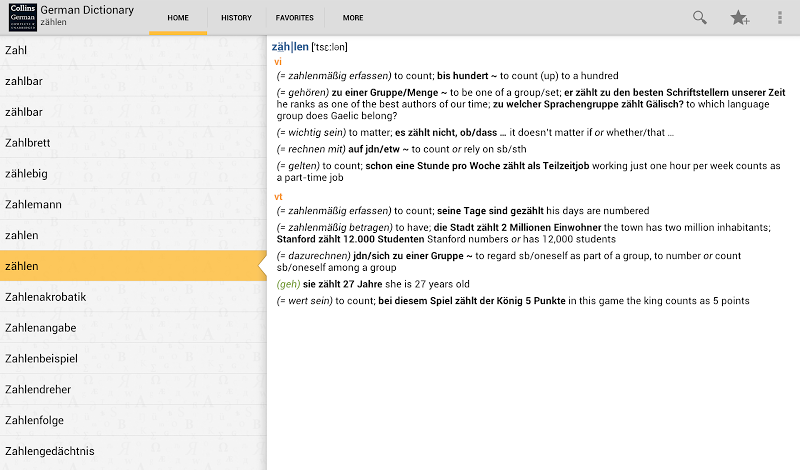
Task: Tap the zäh|len headword in definition
Action: tap(290, 47)
